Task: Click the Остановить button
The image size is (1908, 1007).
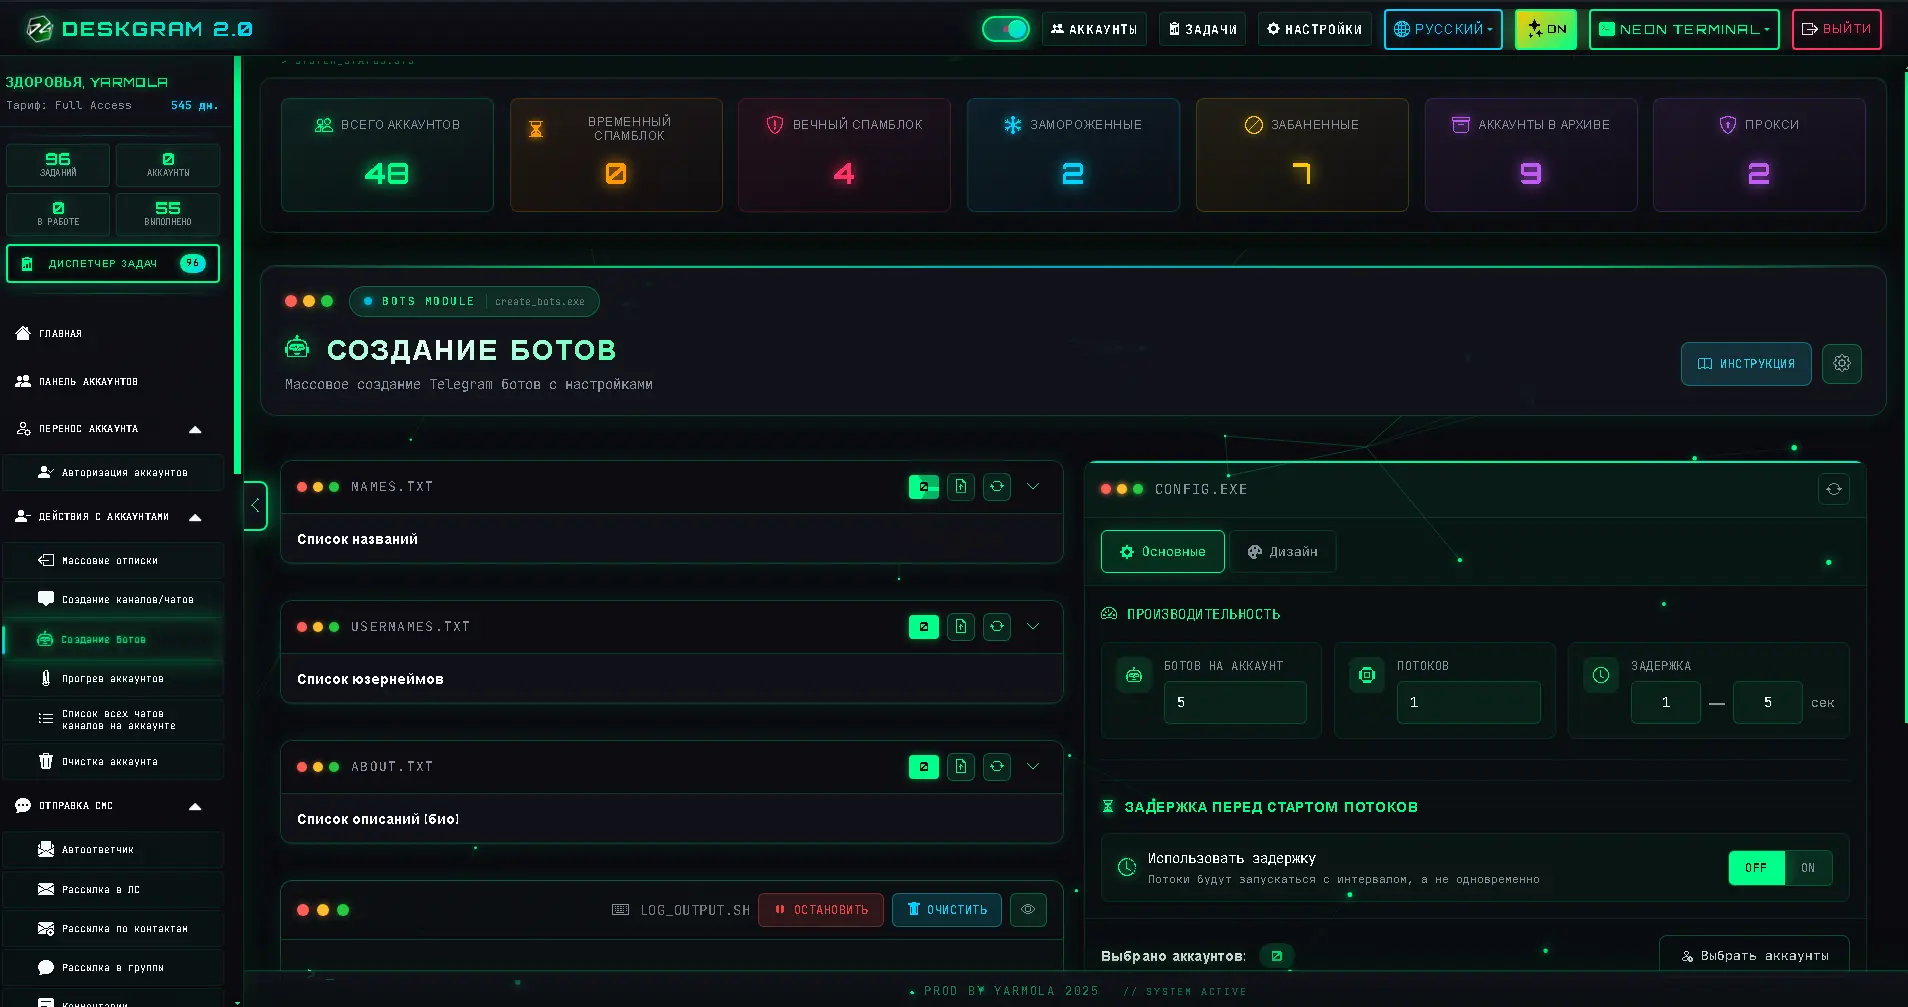Action: pyautogui.click(x=821, y=910)
